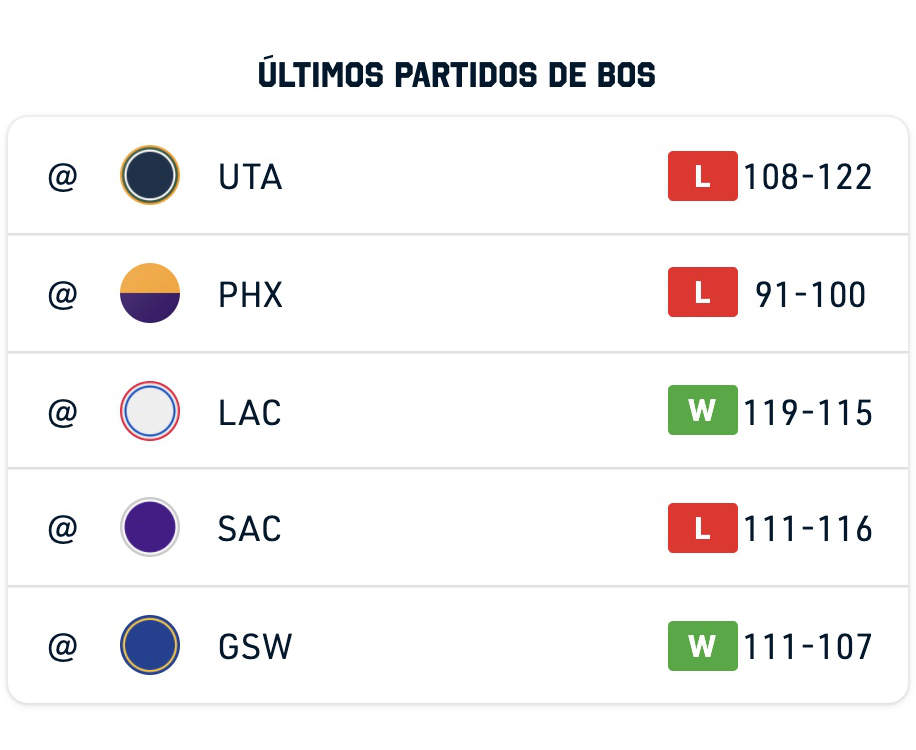Viewport: 916px width, 750px height.
Task: Click the red L badge on UTA row
Action: point(703,176)
